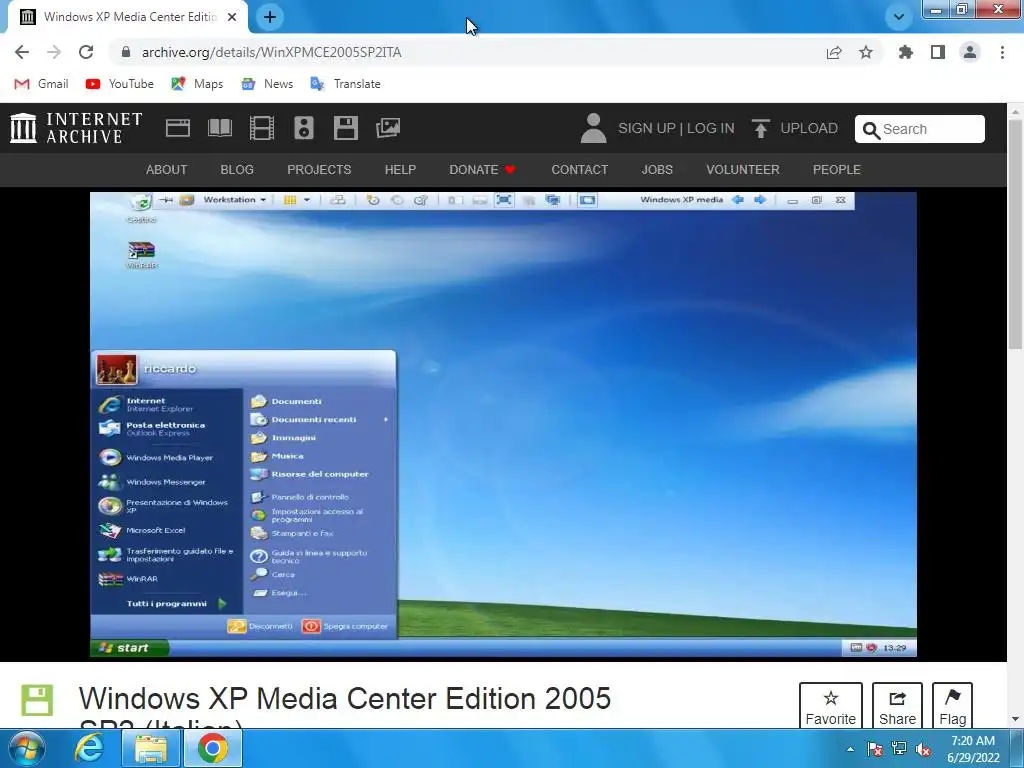The height and width of the screenshot is (768, 1024).
Task: Open the PROJECTS menu item
Action: [319, 170]
